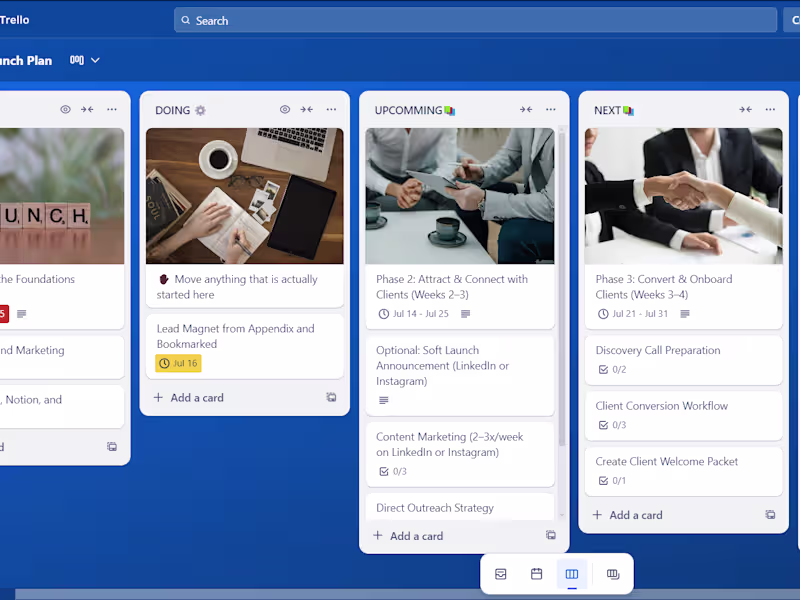
Task: Create from template in leftmost list
Action: (x=112, y=446)
